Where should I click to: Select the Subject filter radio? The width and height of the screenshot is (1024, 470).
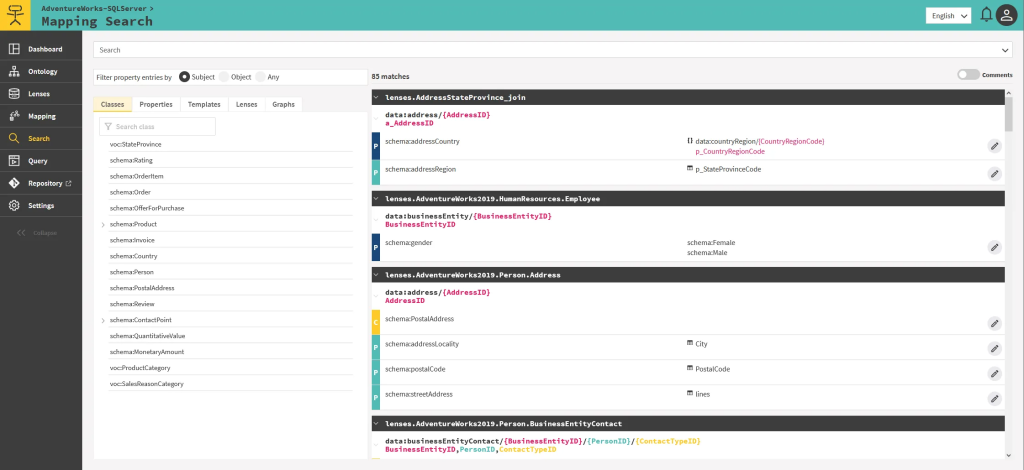(184, 77)
